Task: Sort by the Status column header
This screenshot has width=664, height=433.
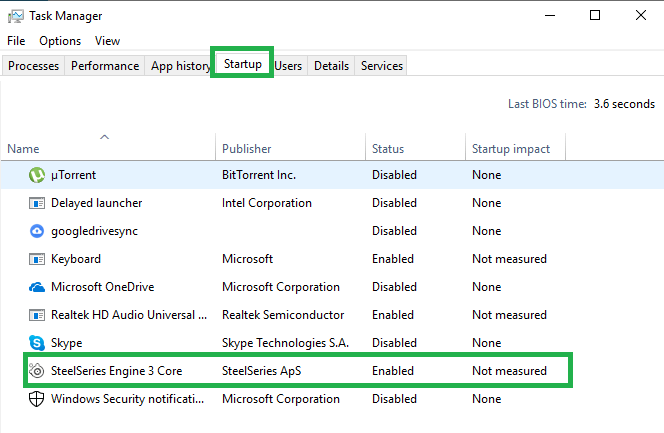Action: [x=388, y=149]
